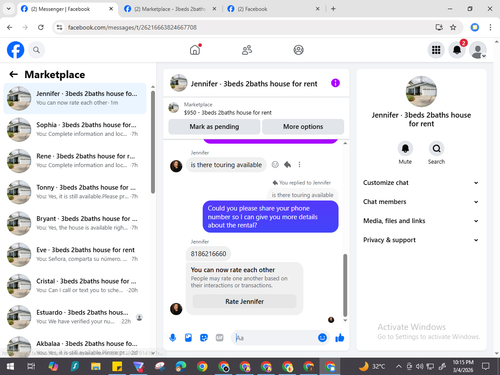500x375 pixels.
Task: Go to the Home feed icon
Action: (195, 50)
